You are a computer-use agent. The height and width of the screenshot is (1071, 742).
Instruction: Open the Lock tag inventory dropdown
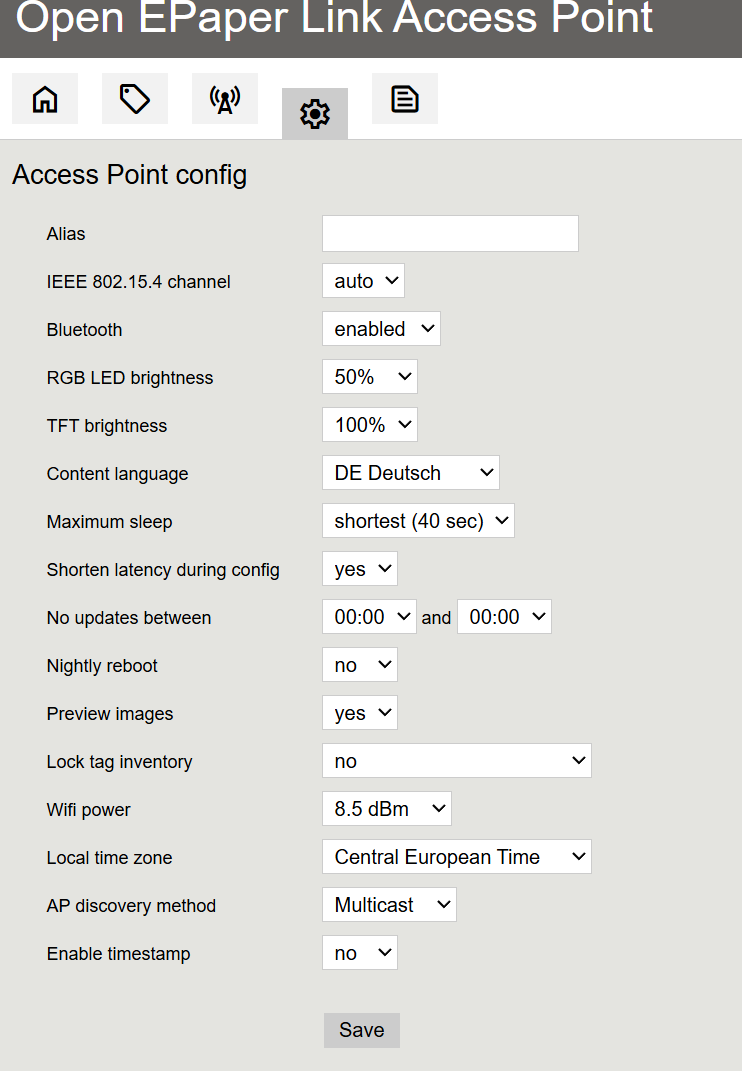pos(456,760)
